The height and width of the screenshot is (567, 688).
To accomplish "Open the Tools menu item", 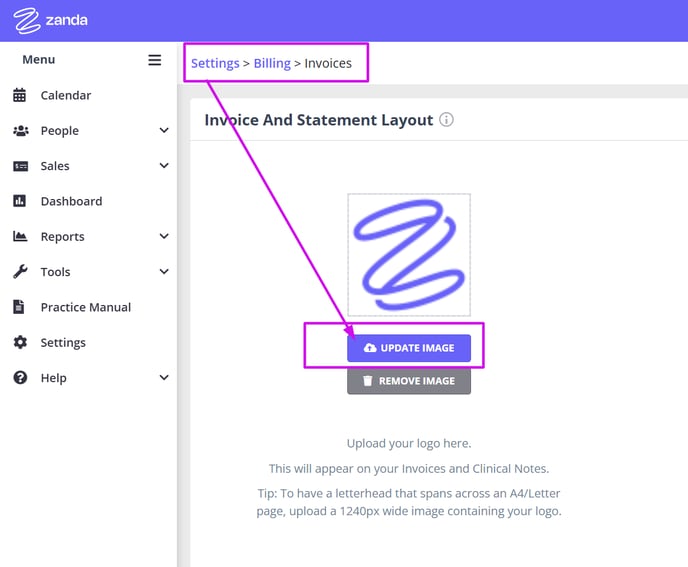I will (56, 272).
